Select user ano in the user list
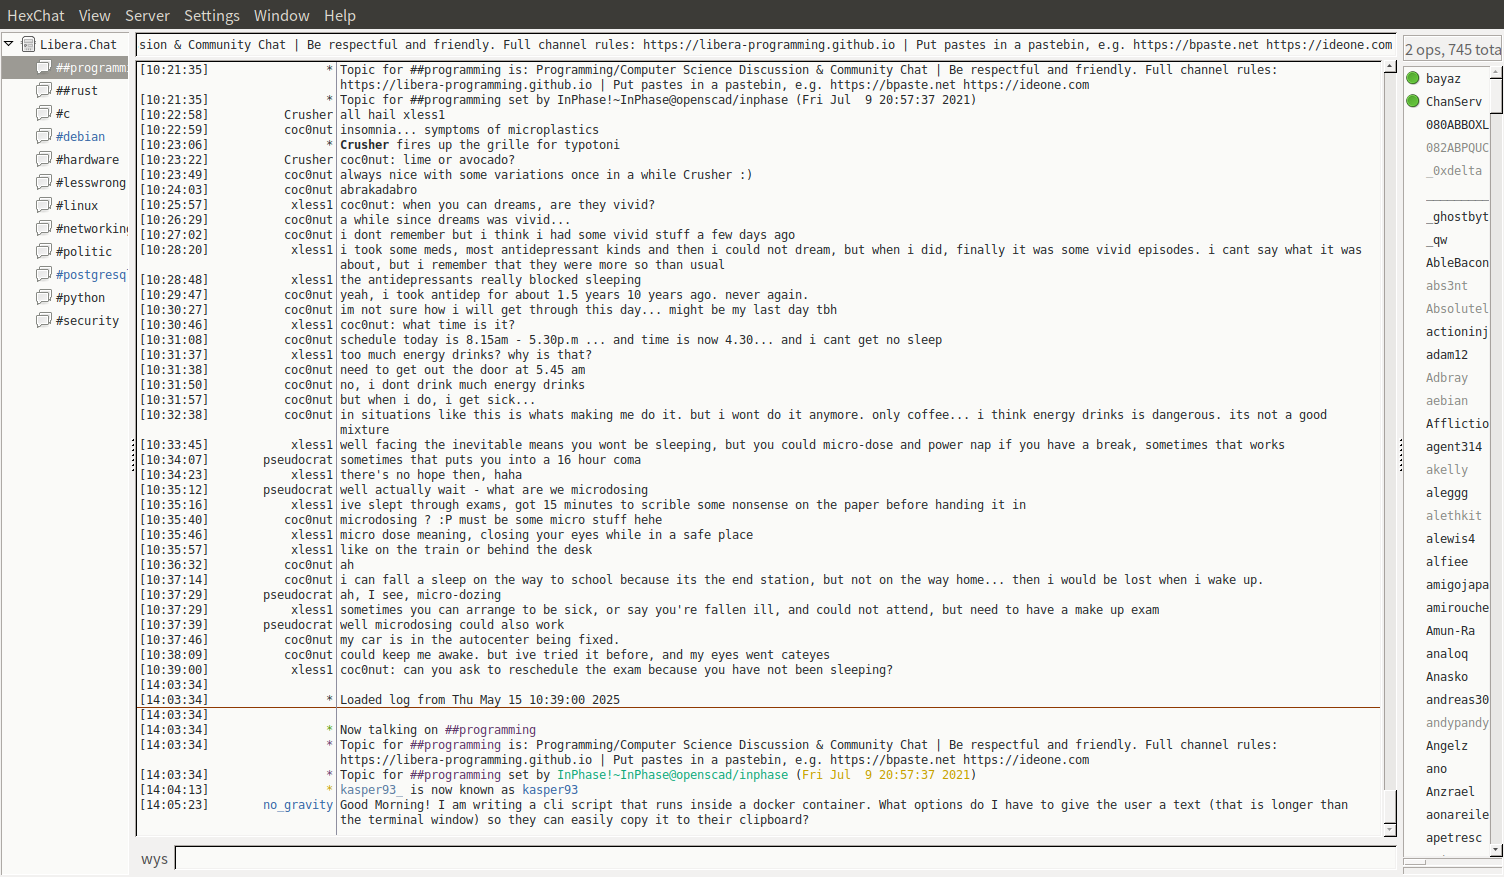Viewport: 1504px width, 877px height. tap(1437, 768)
